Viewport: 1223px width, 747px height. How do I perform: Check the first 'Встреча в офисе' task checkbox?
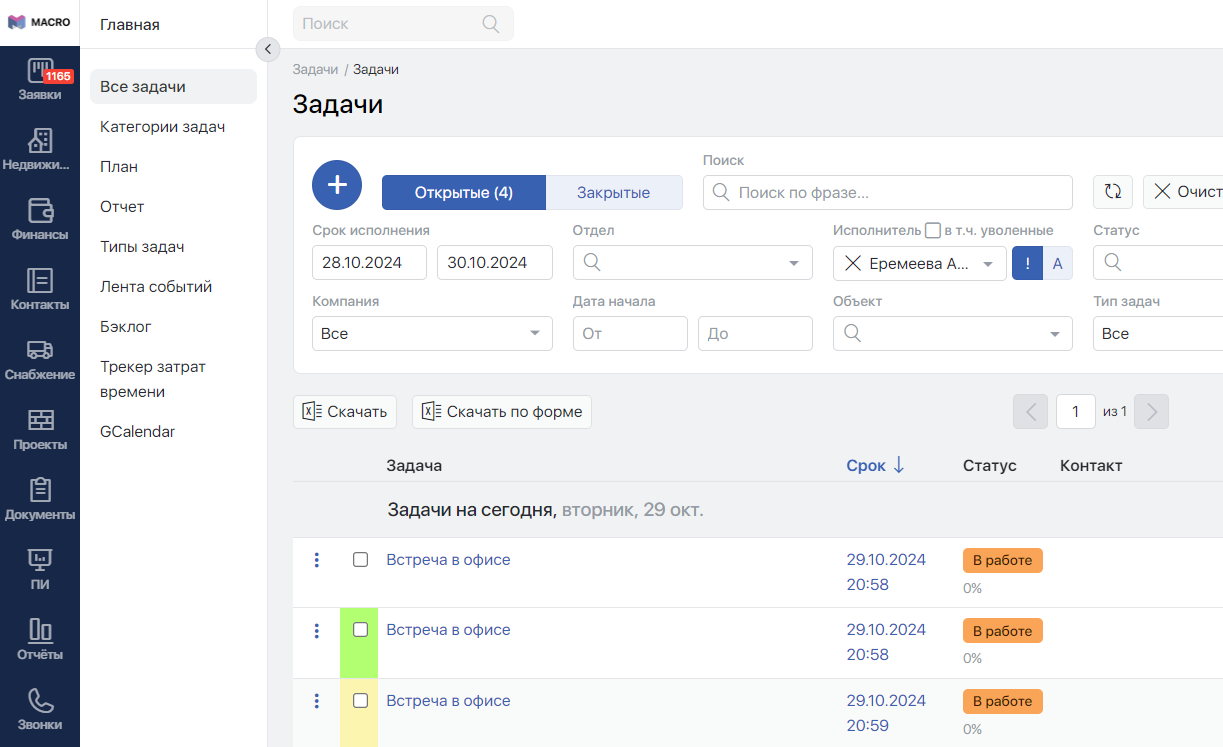pyautogui.click(x=360, y=560)
